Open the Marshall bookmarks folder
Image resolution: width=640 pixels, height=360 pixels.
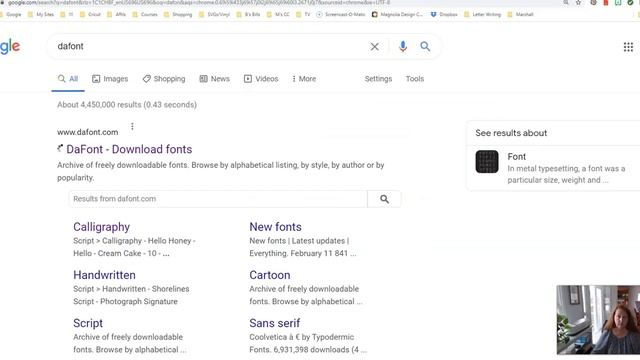coord(520,14)
